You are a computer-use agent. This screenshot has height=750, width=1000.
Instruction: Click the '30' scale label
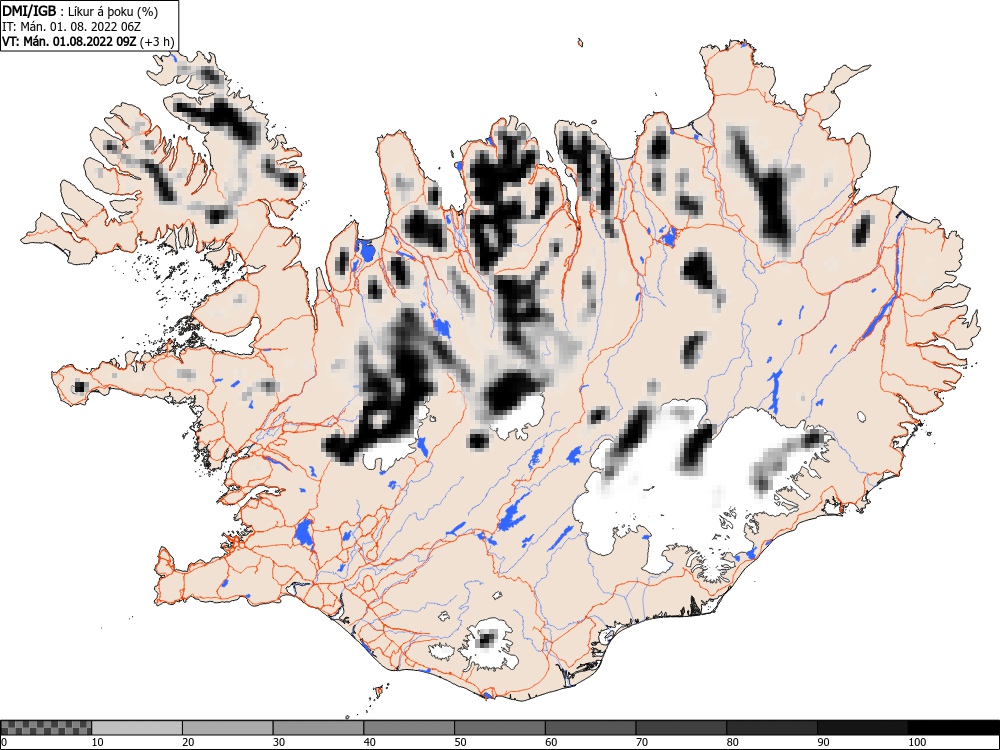click(279, 742)
